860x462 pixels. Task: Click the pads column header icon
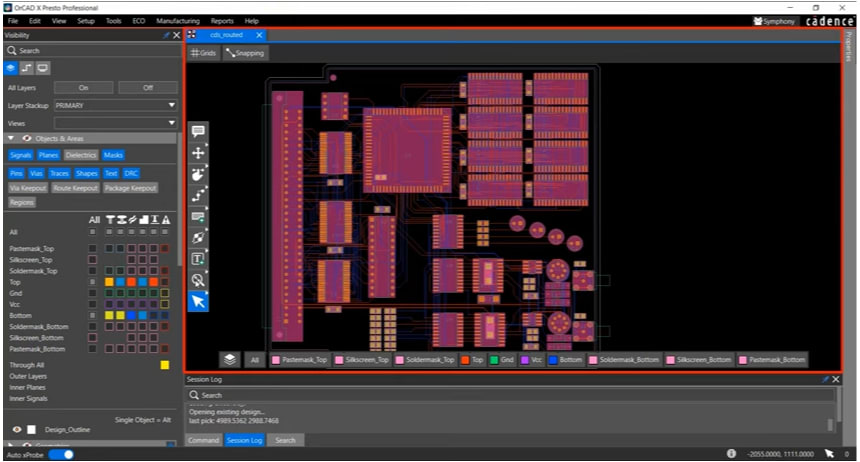(x=110, y=219)
